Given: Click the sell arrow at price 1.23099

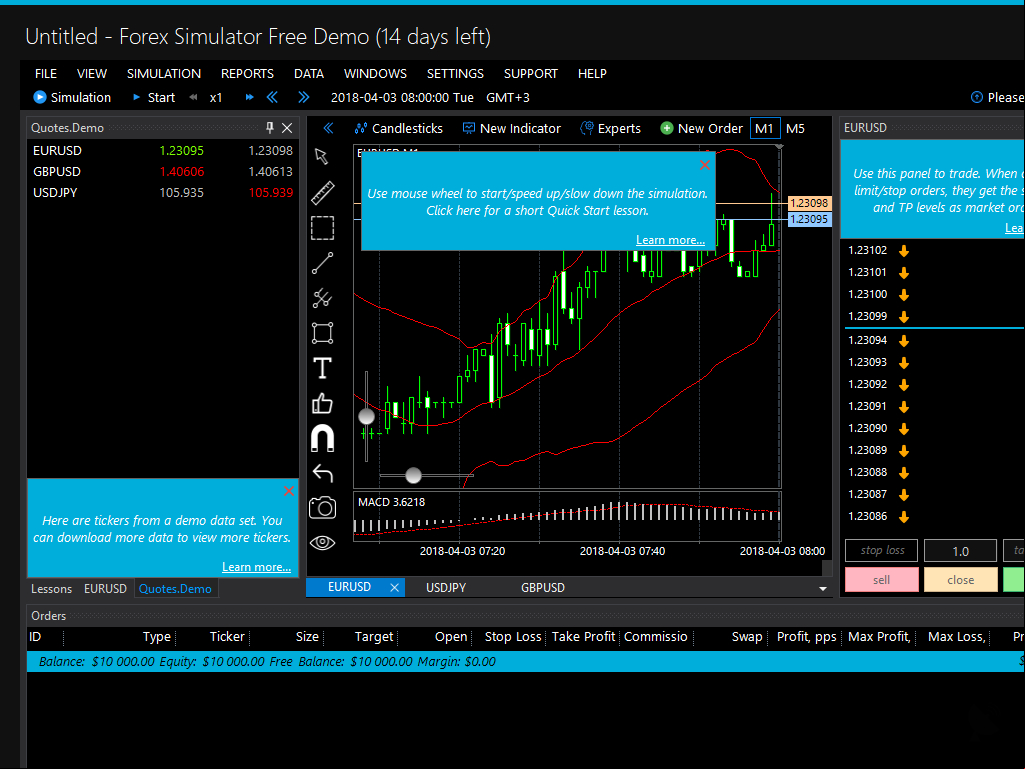Looking at the screenshot, I should click(x=904, y=316).
